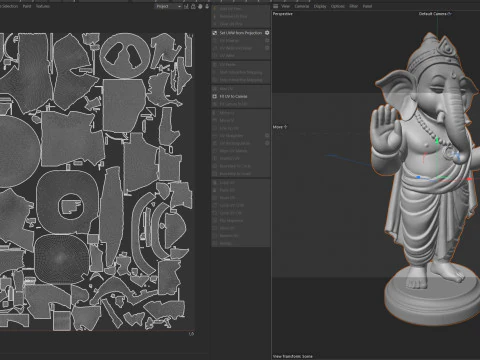Click first icon right of Project dropdown
Viewport: 480px width, 360px height.
coord(186,6)
